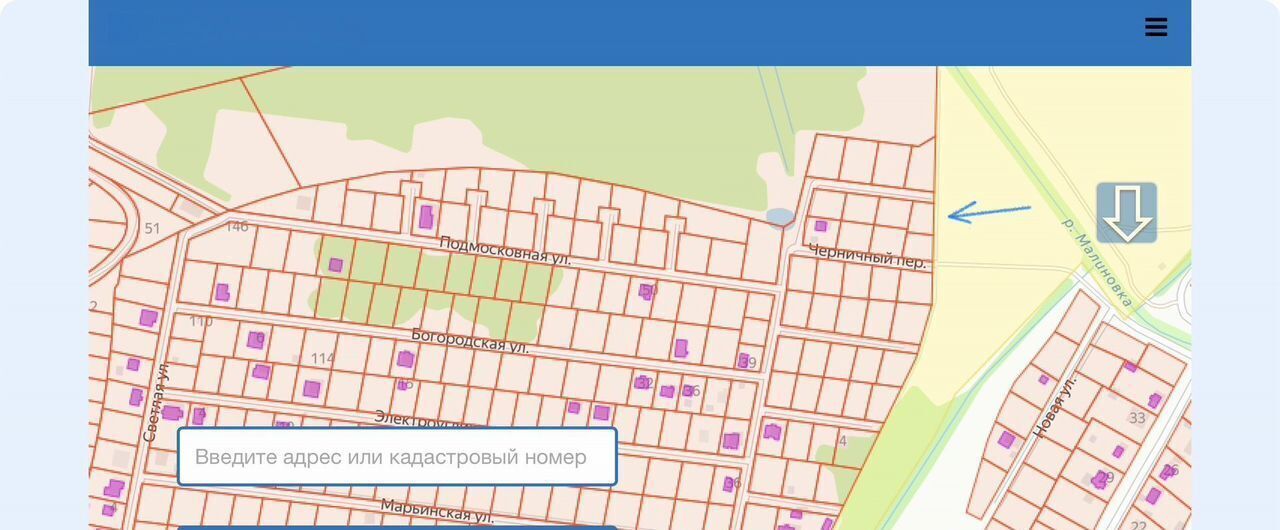This screenshot has height=530, width=1280.
Task: Click the 'Богородская ул.' street label
Action: [x=470, y=340]
